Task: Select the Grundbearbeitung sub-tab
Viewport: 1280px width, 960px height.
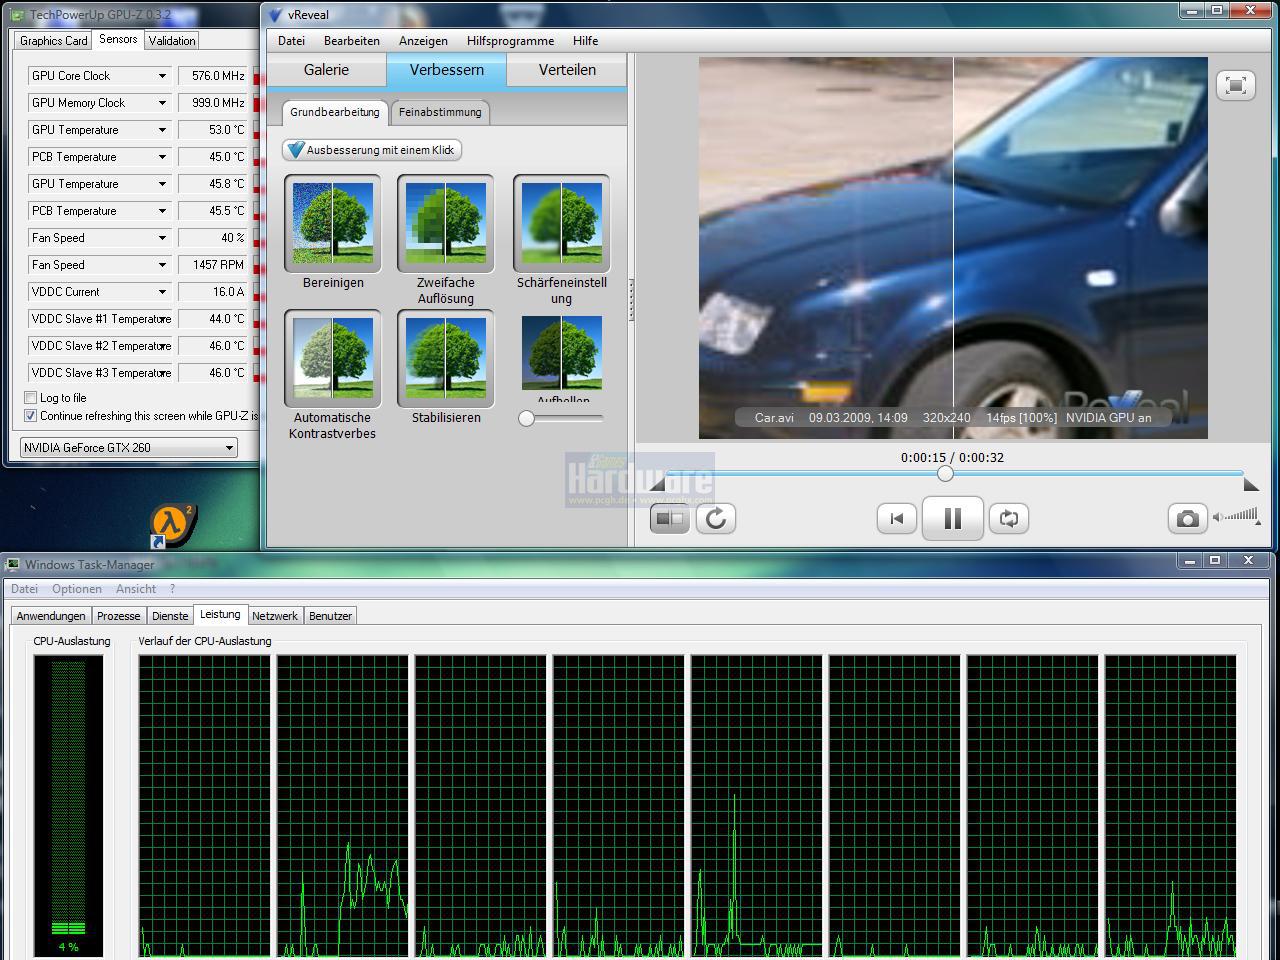Action: 335,112
